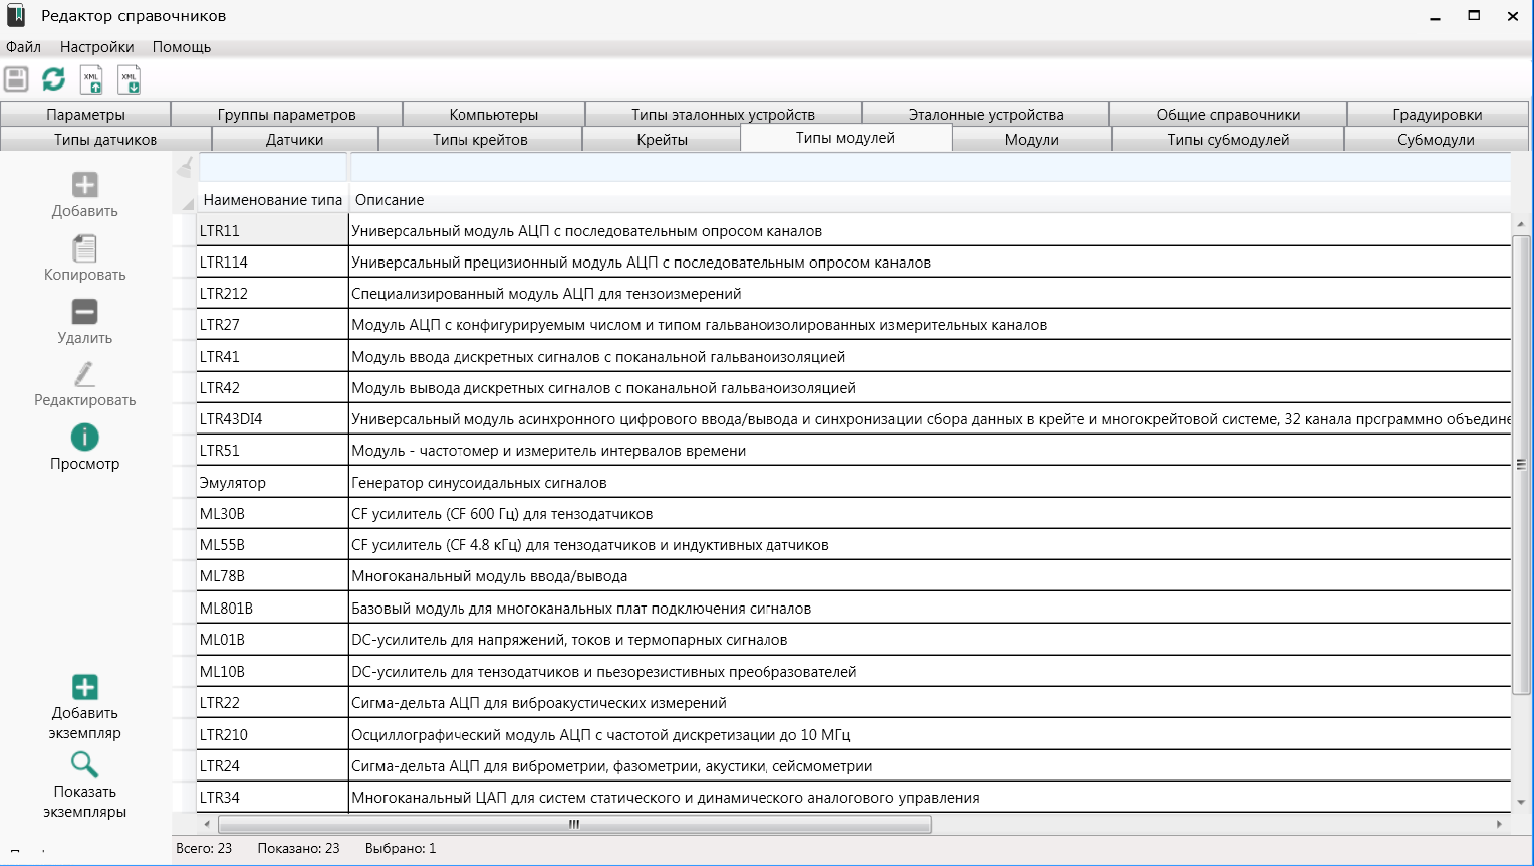Select the LTR212 row
Image resolution: width=1534 pixels, height=866 pixels.
coord(854,294)
